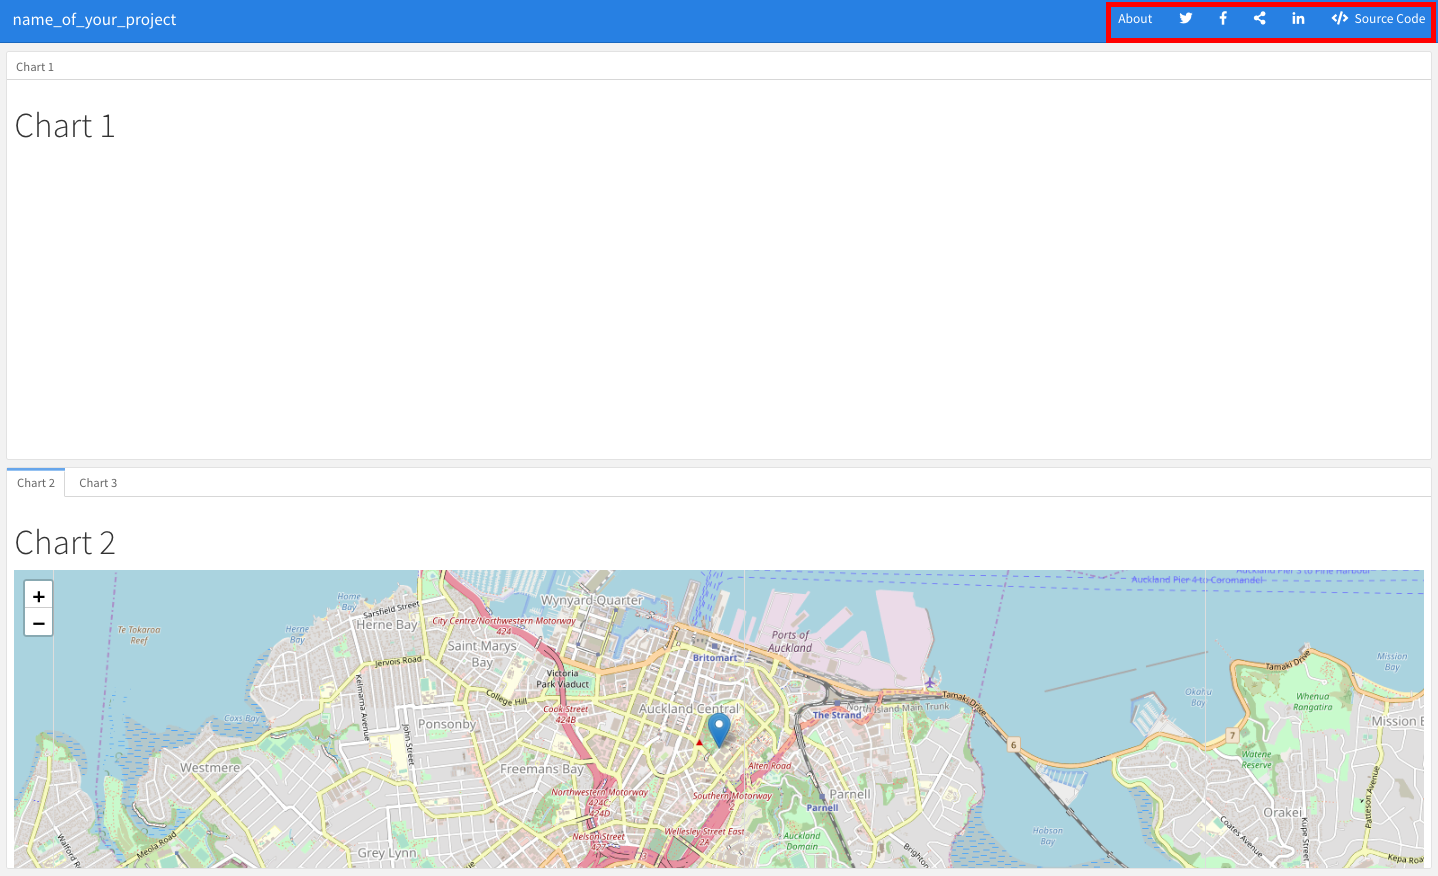Click the name_of_your_project title

tap(94, 20)
